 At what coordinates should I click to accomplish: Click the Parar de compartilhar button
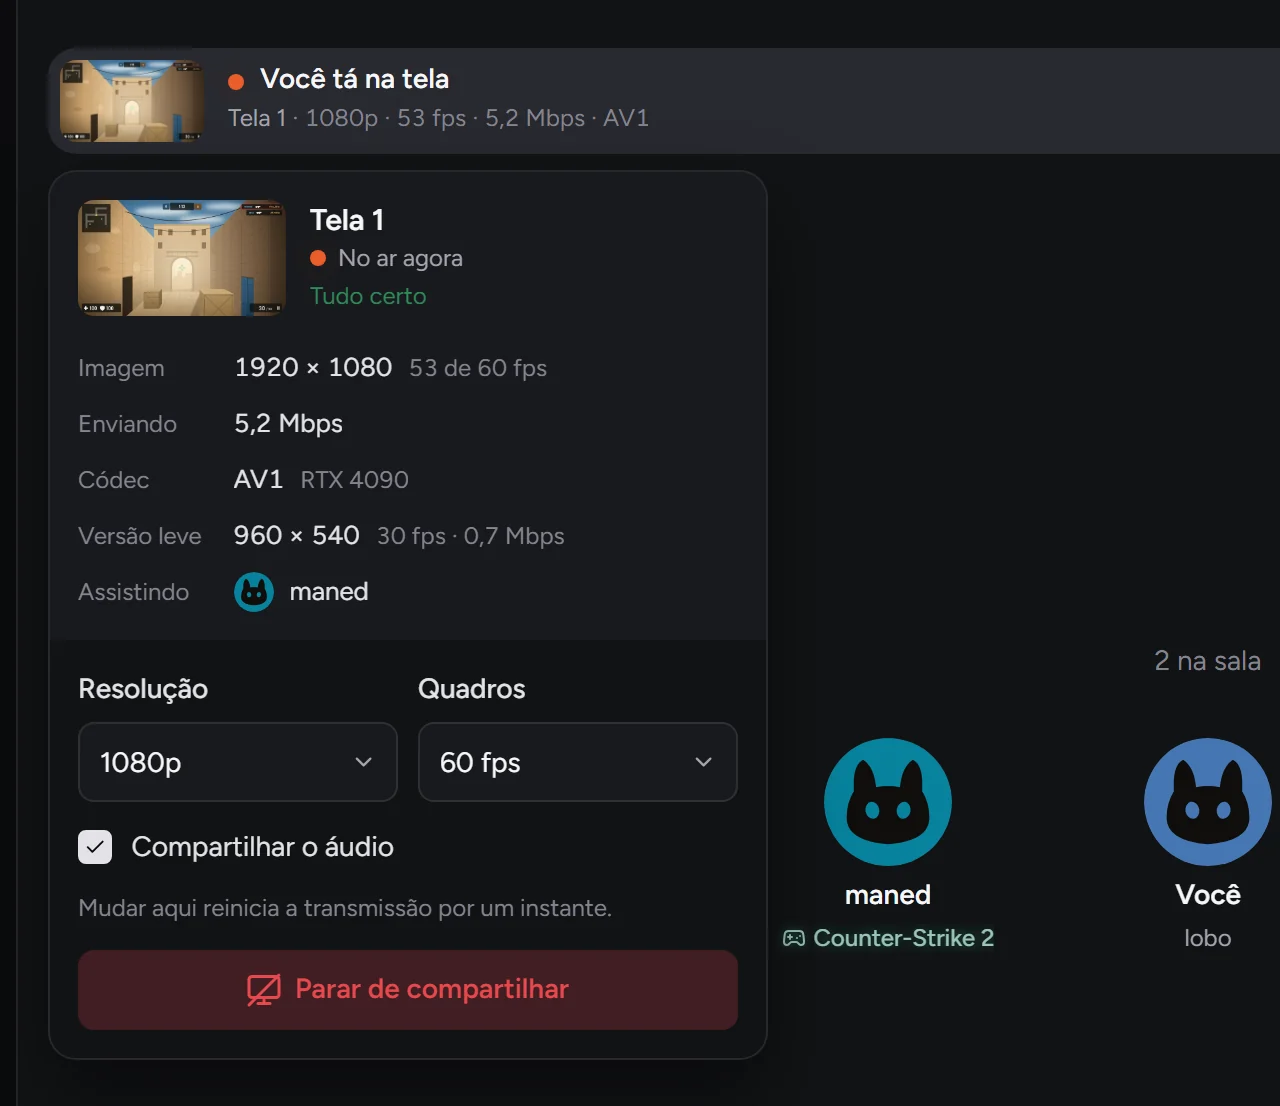coord(408,990)
